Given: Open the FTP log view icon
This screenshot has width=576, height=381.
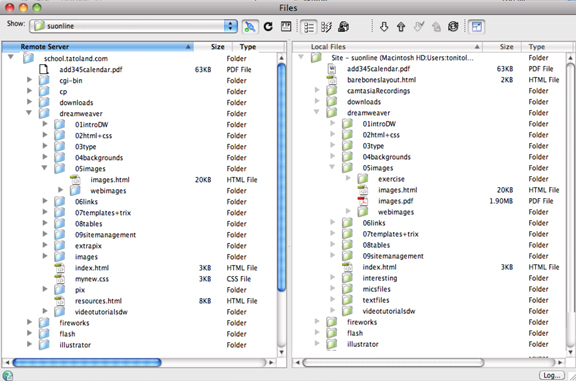Looking at the screenshot, I should (x=286, y=26).
